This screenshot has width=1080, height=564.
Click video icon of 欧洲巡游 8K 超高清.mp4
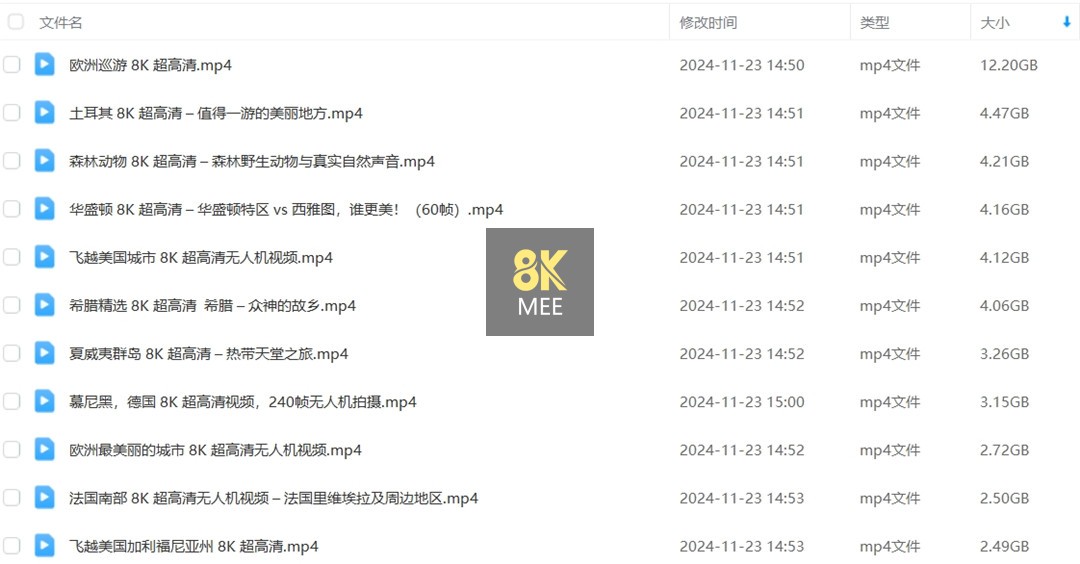(x=44, y=64)
